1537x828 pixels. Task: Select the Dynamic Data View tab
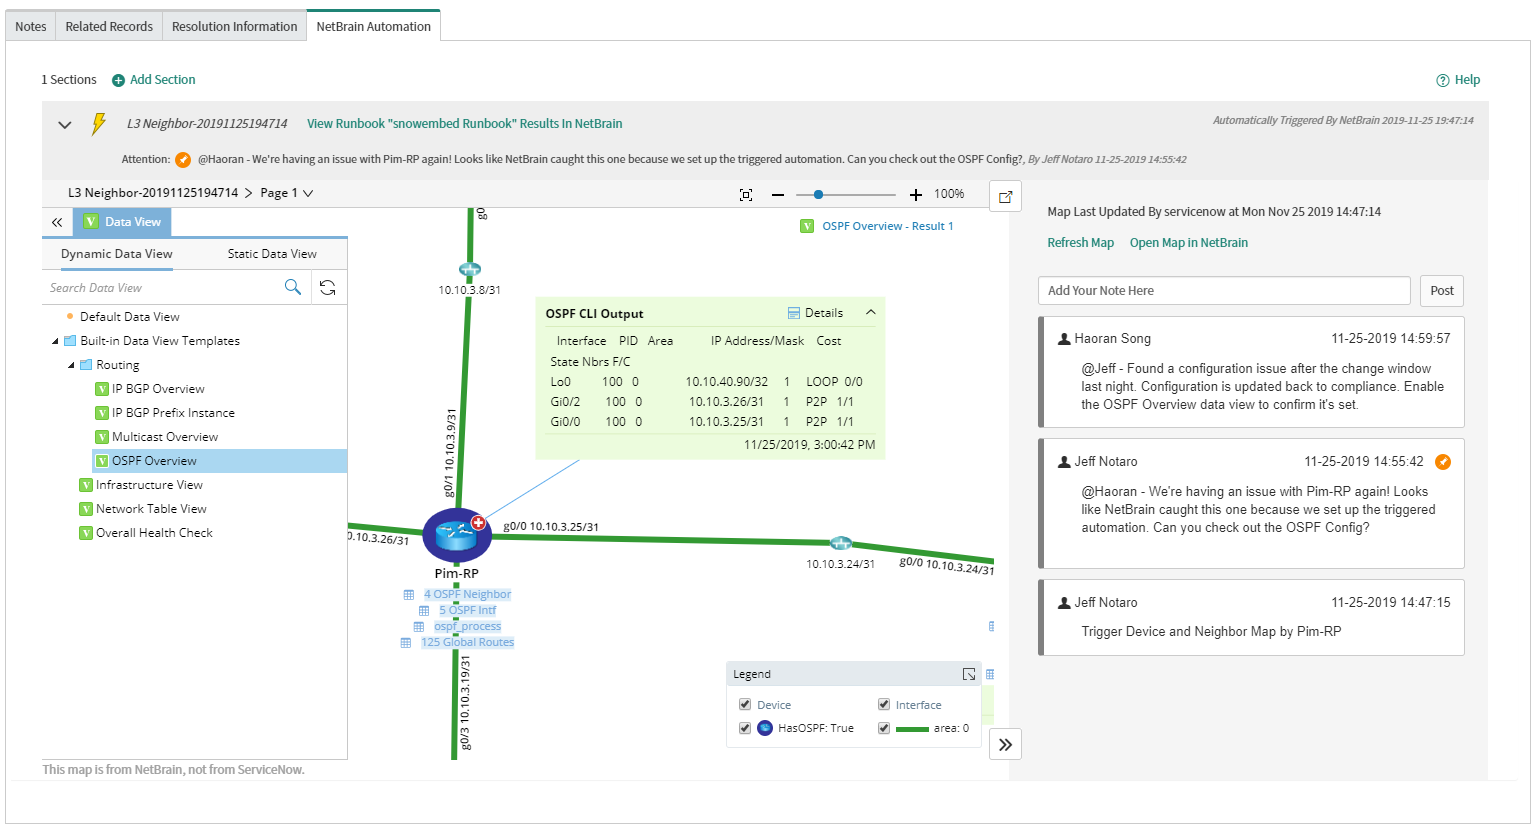tap(117, 254)
